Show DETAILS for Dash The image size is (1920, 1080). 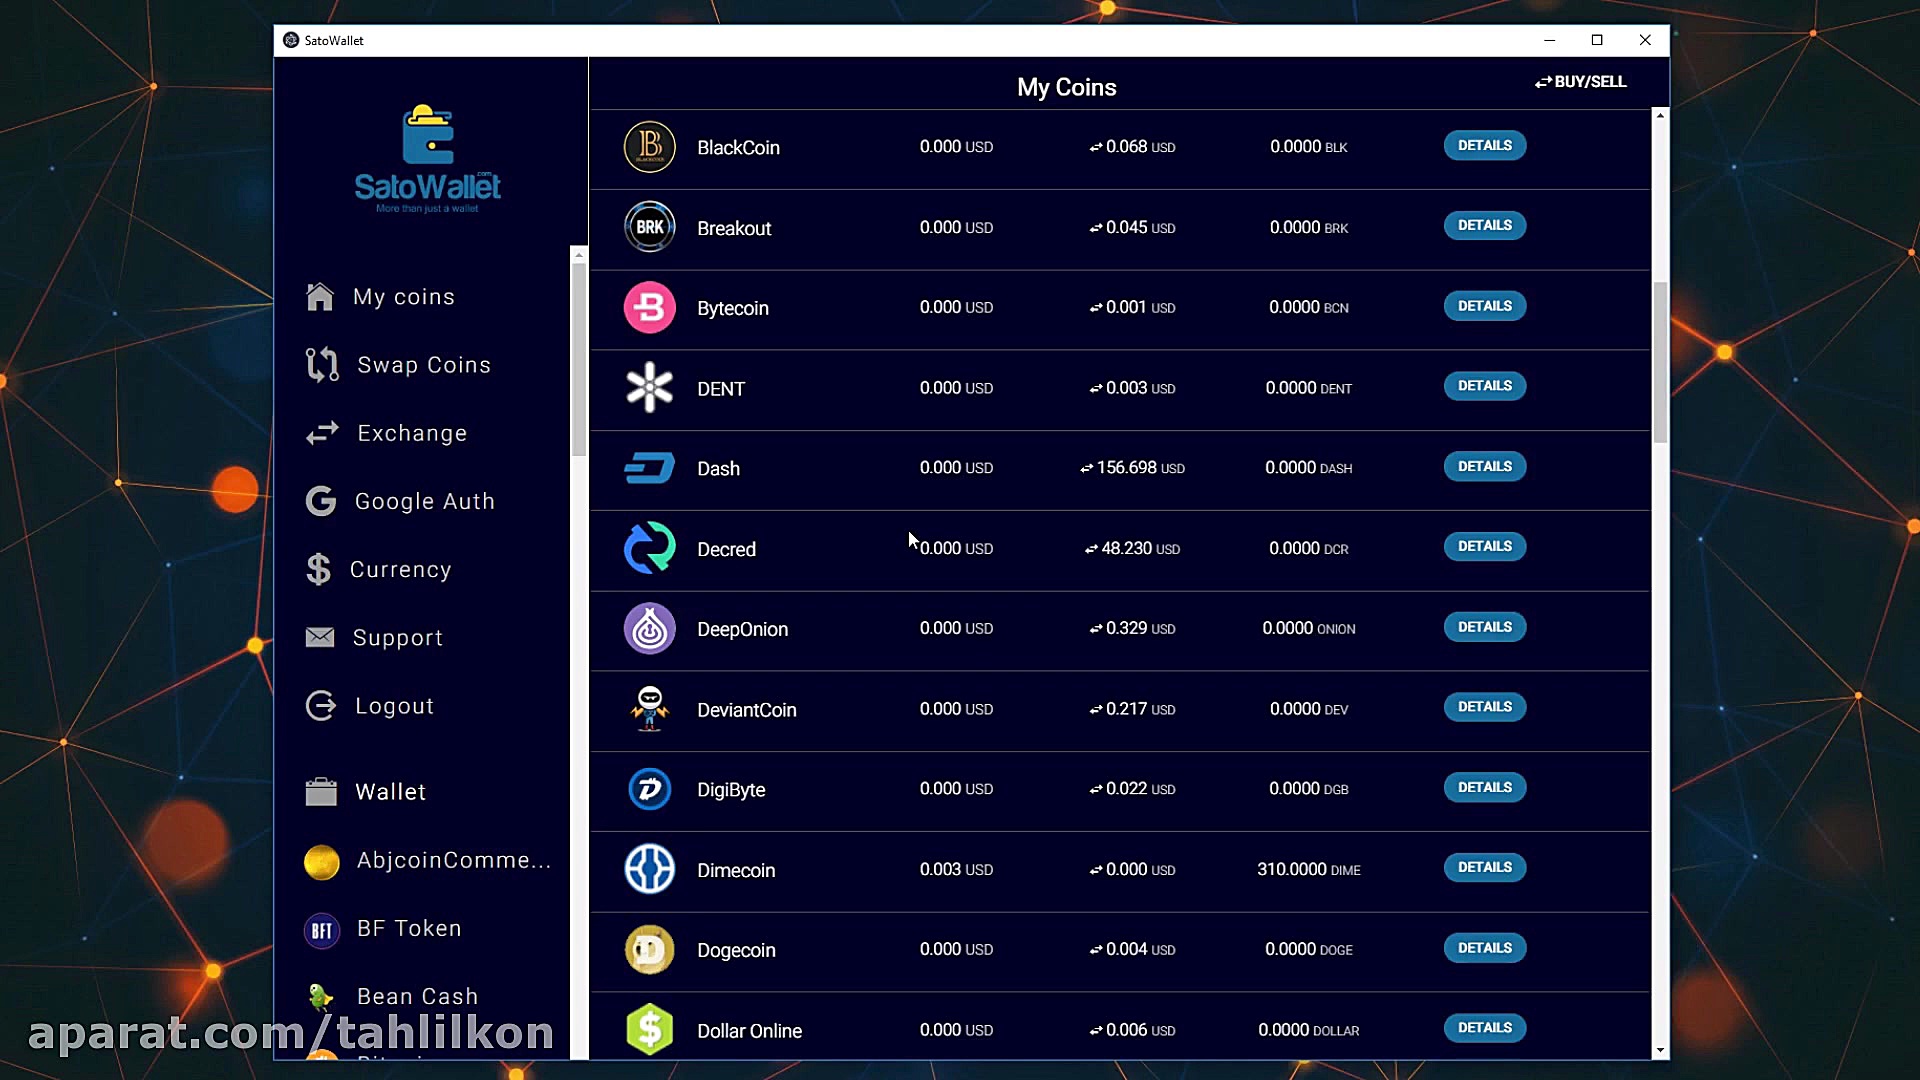[1484, 467]
